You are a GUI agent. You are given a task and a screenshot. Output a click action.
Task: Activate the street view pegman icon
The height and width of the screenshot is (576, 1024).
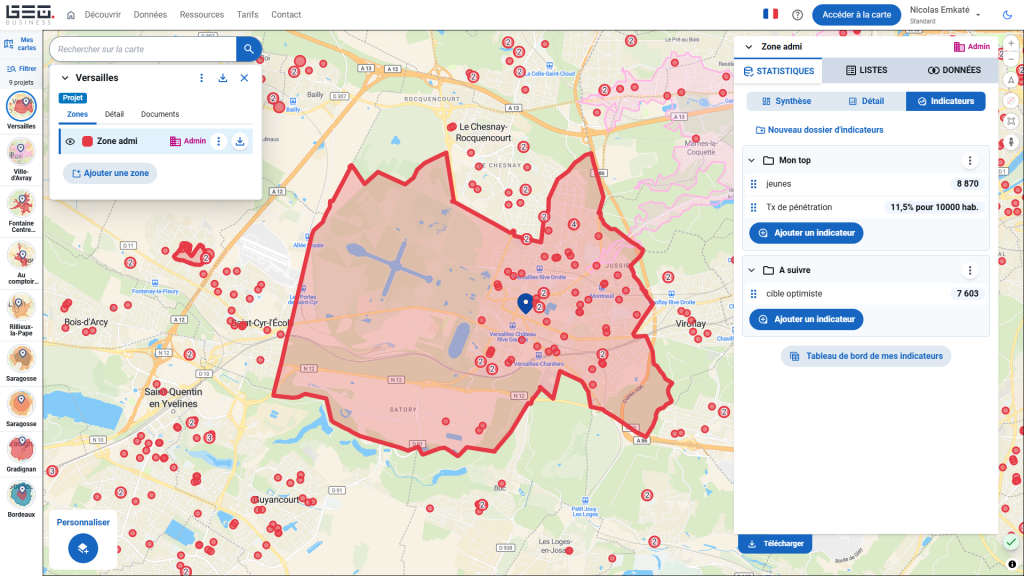coord(1011,141)
